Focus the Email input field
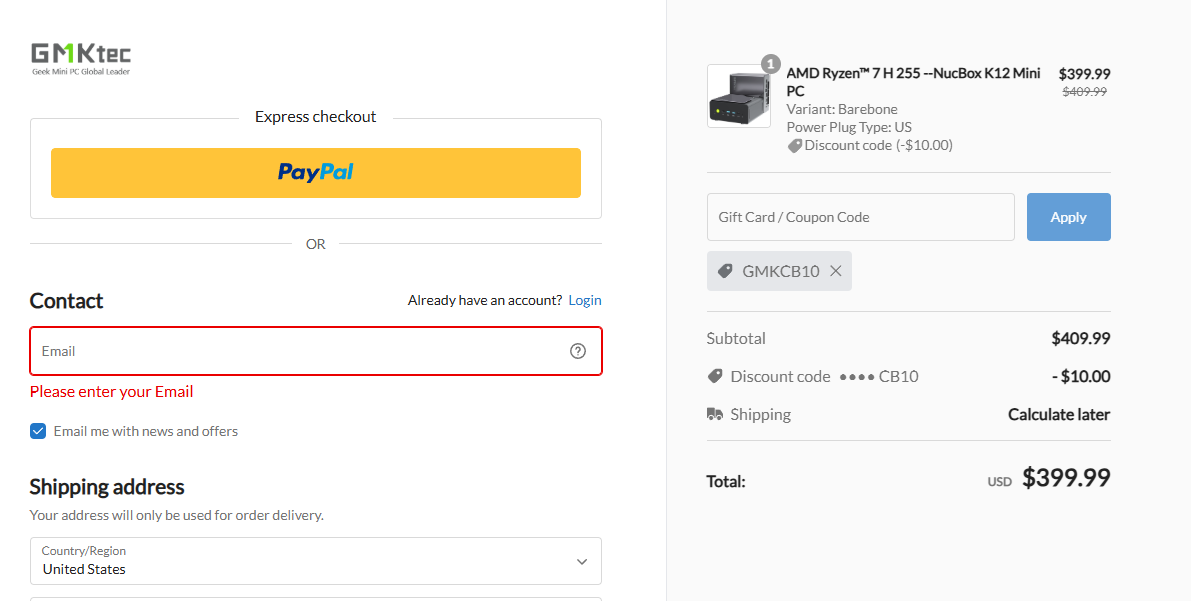This screenshot has height=601, width=1191. tap(316, 351)
